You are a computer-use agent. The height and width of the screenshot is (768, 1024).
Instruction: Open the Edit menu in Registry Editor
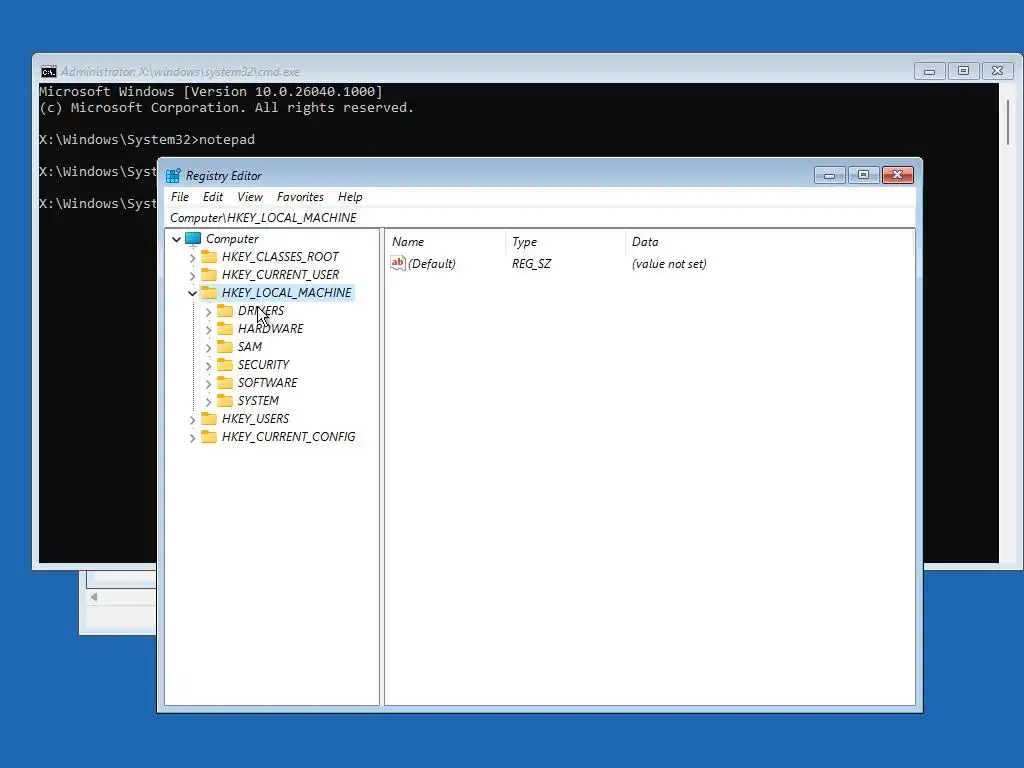coord(213,197)
